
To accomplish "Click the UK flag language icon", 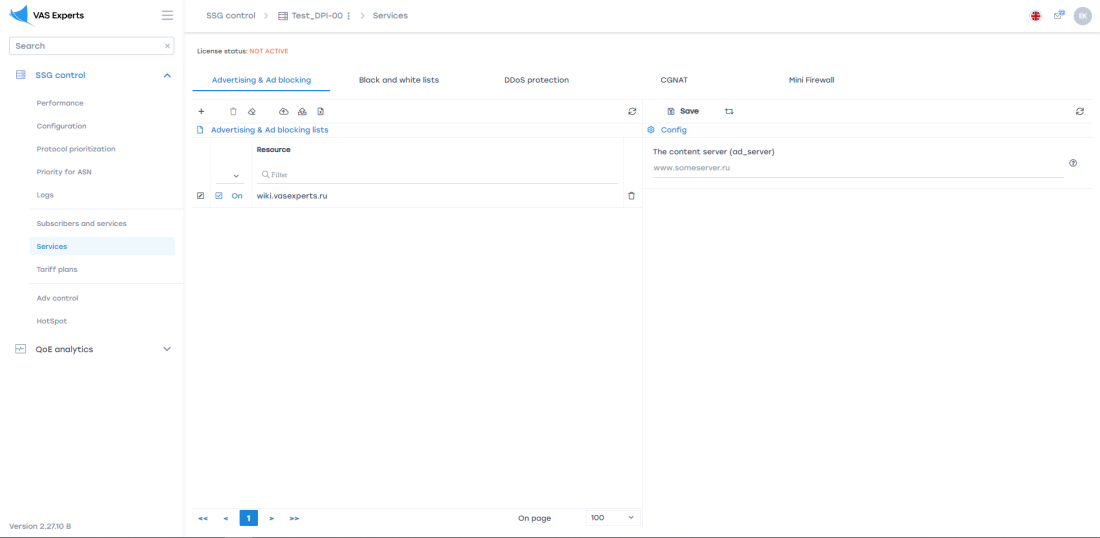I will [x=1036, y=16].
